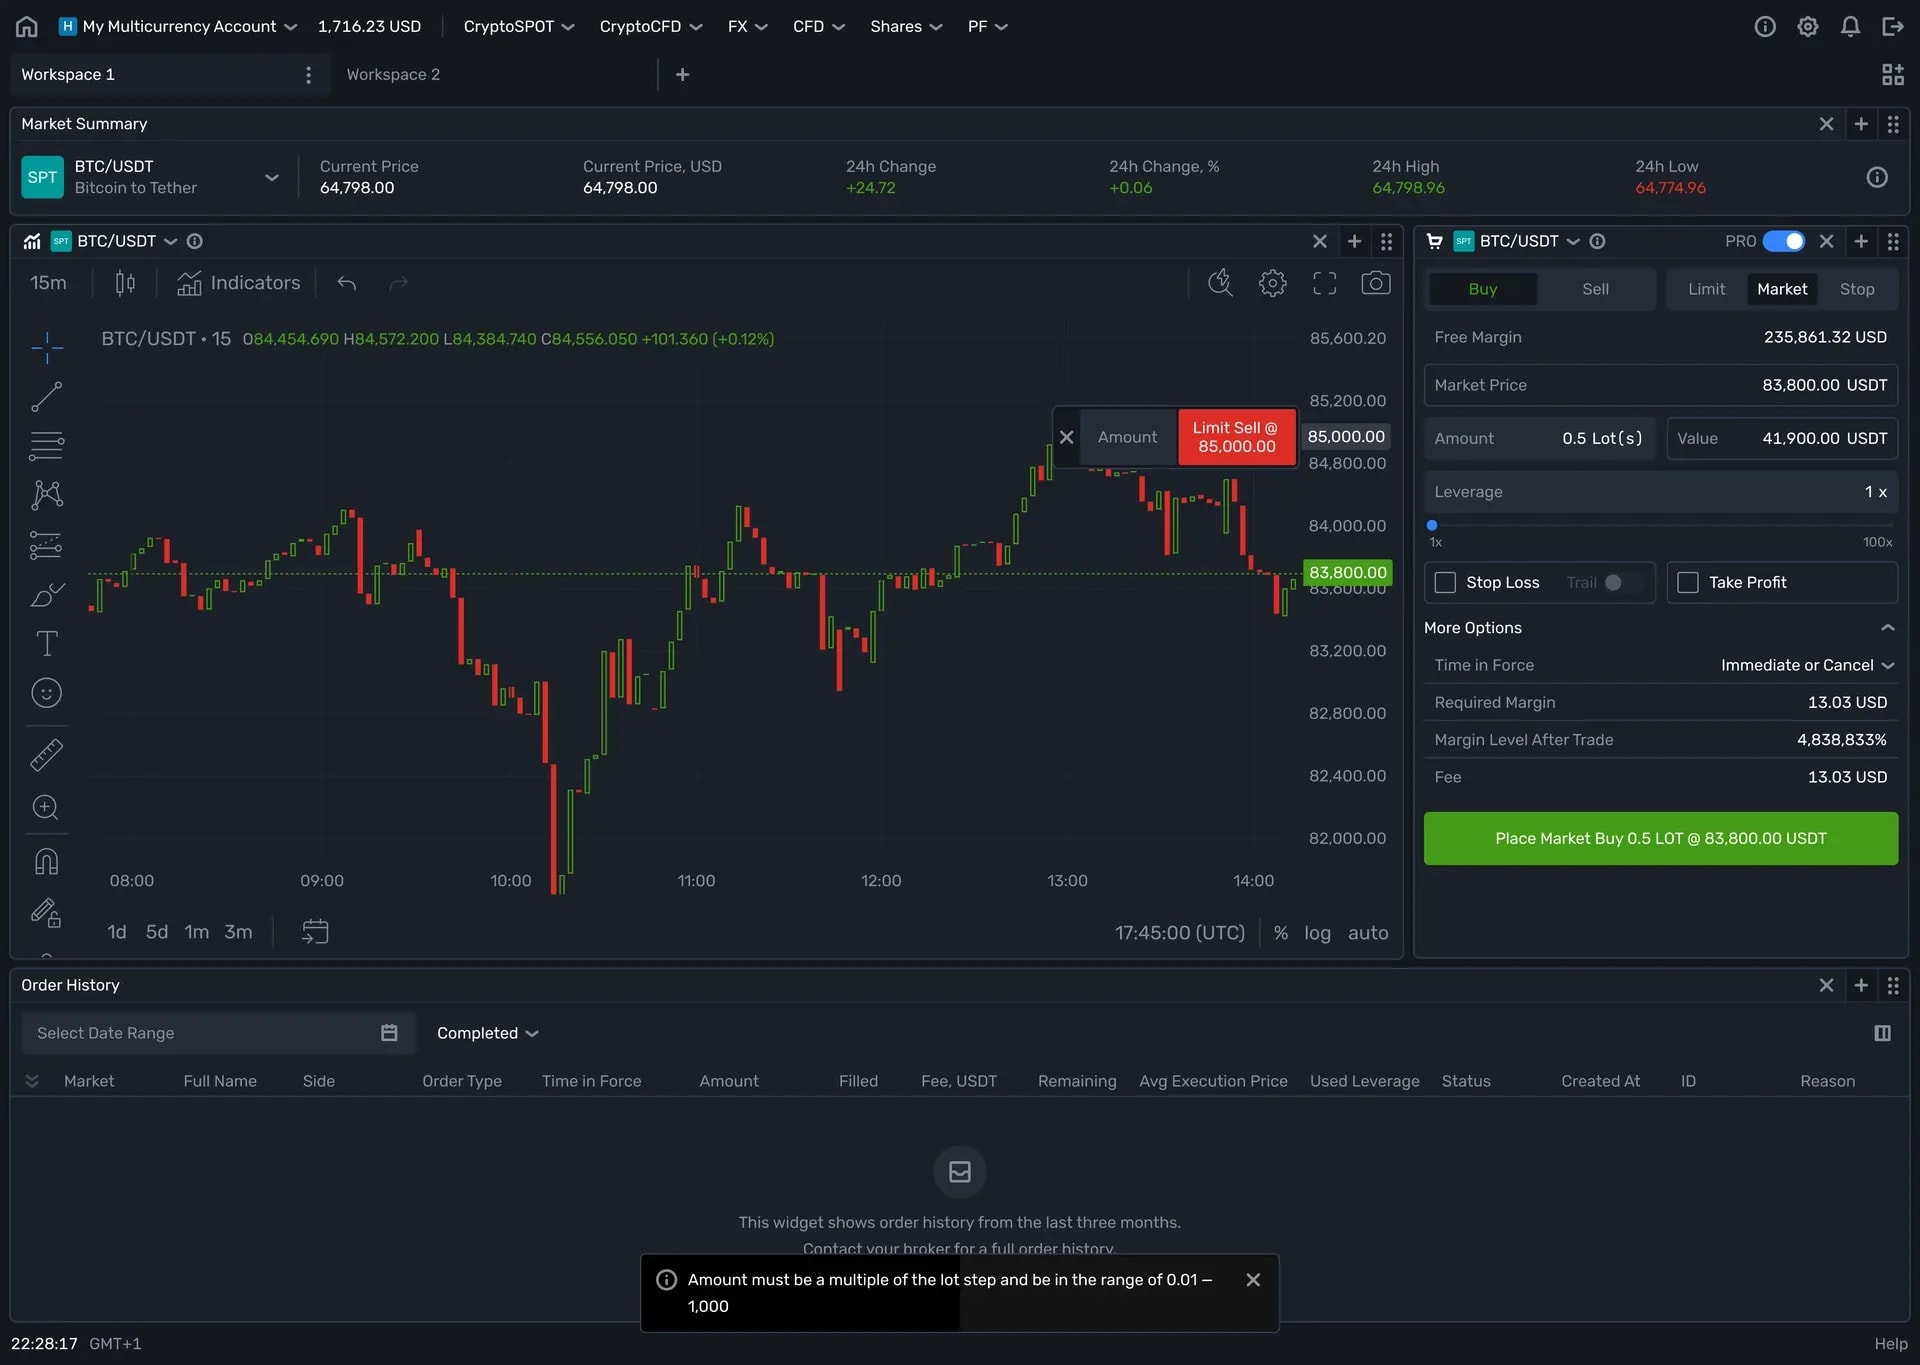Open chart settings gear
The image size is (1920, 1365).
1272,283
